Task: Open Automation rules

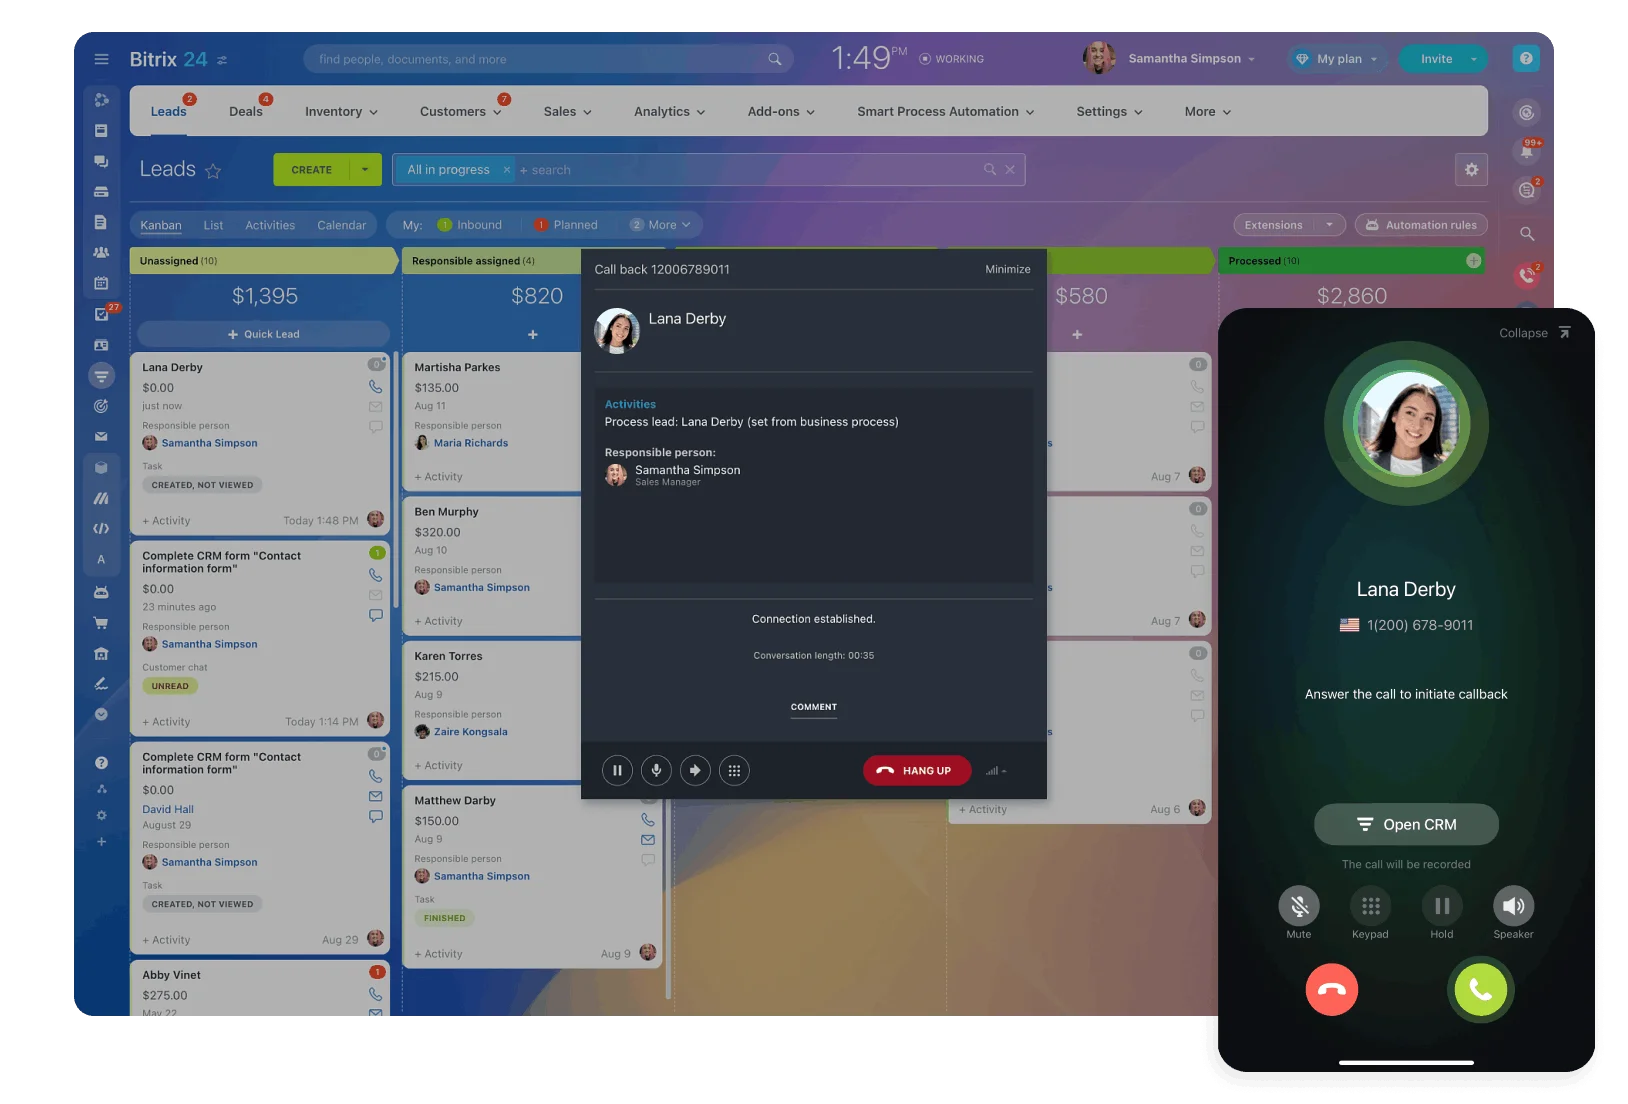Action: (x=1422, y=225)
